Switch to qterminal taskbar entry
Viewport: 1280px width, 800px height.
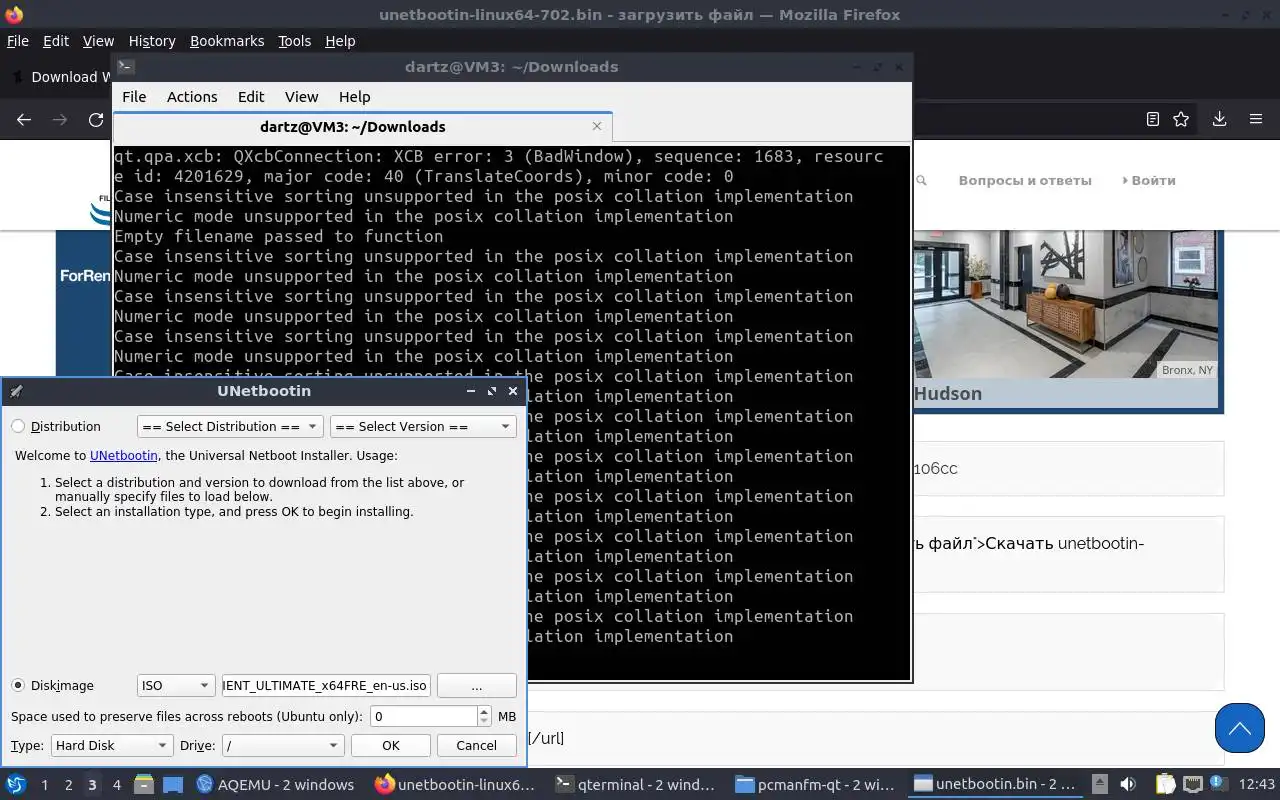[634, 784]
